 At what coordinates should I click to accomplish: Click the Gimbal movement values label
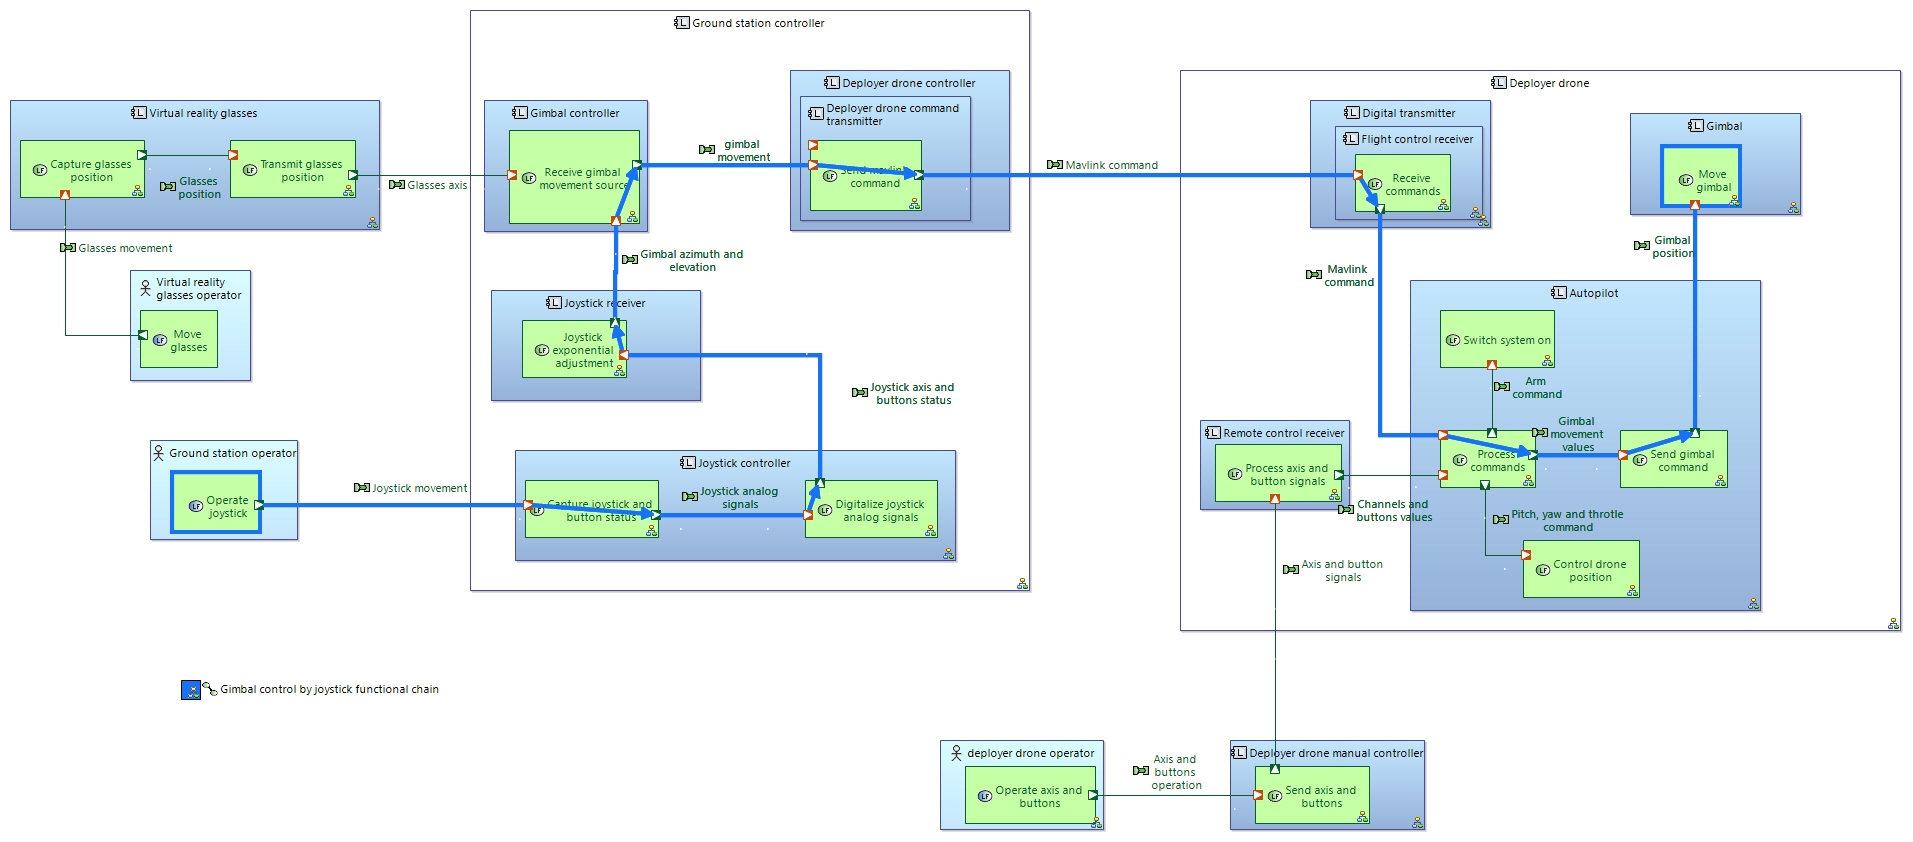tap(1577, 435)
